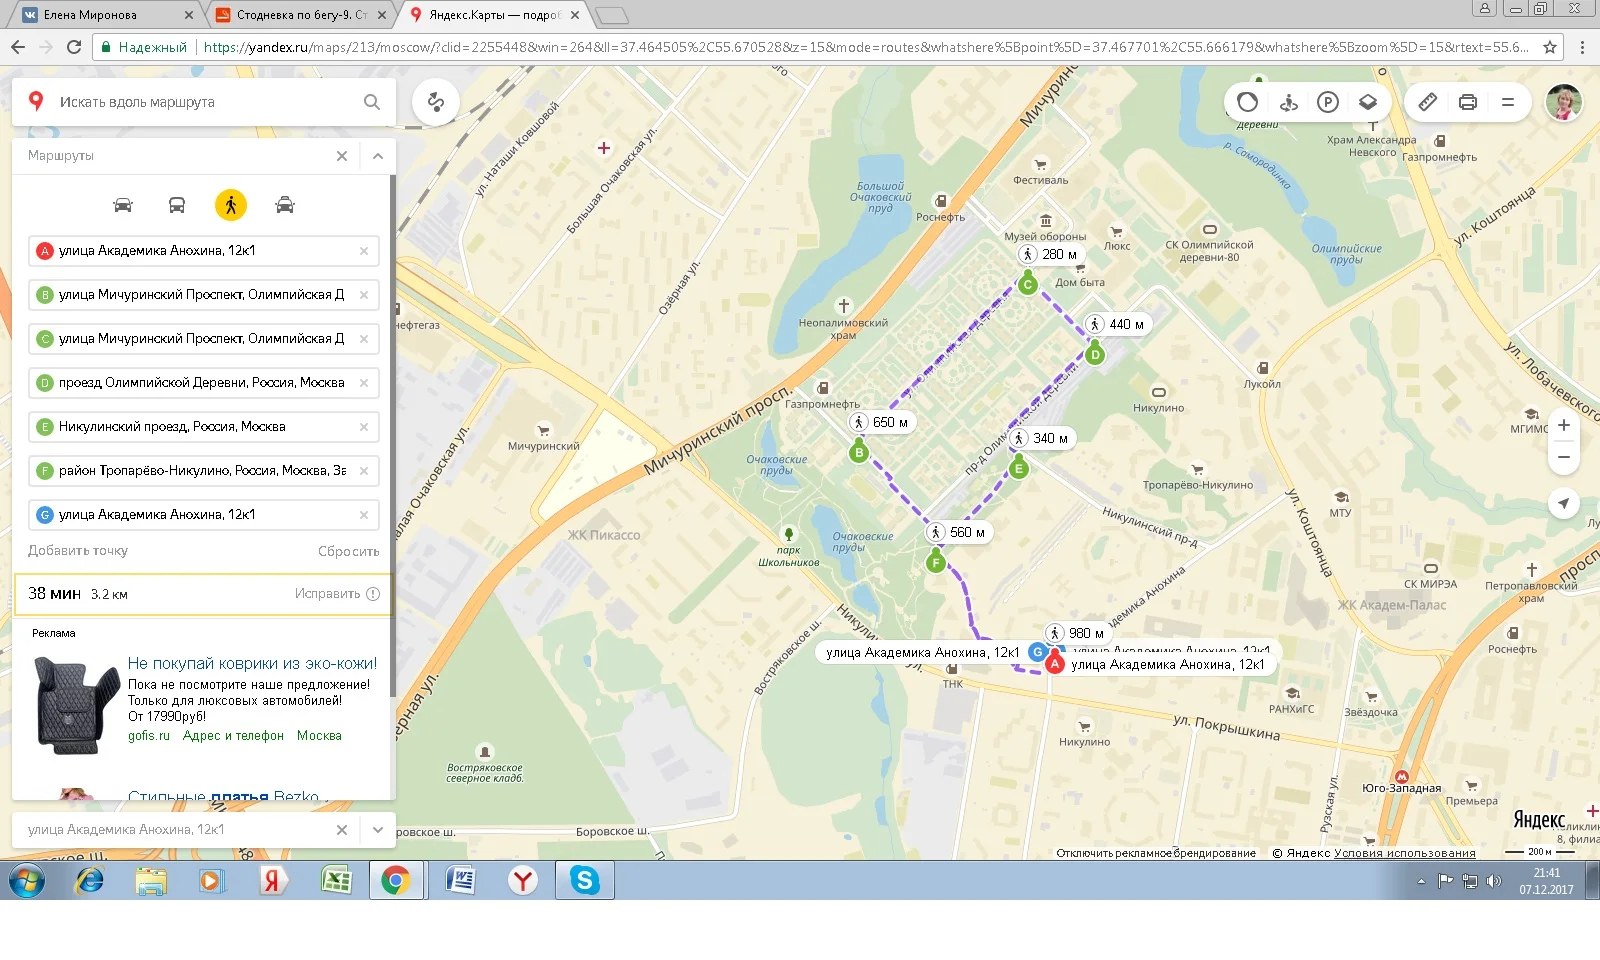The image size is (1600, 960).
Task: Locate my position with arrow button
Action: [1564, 503]
